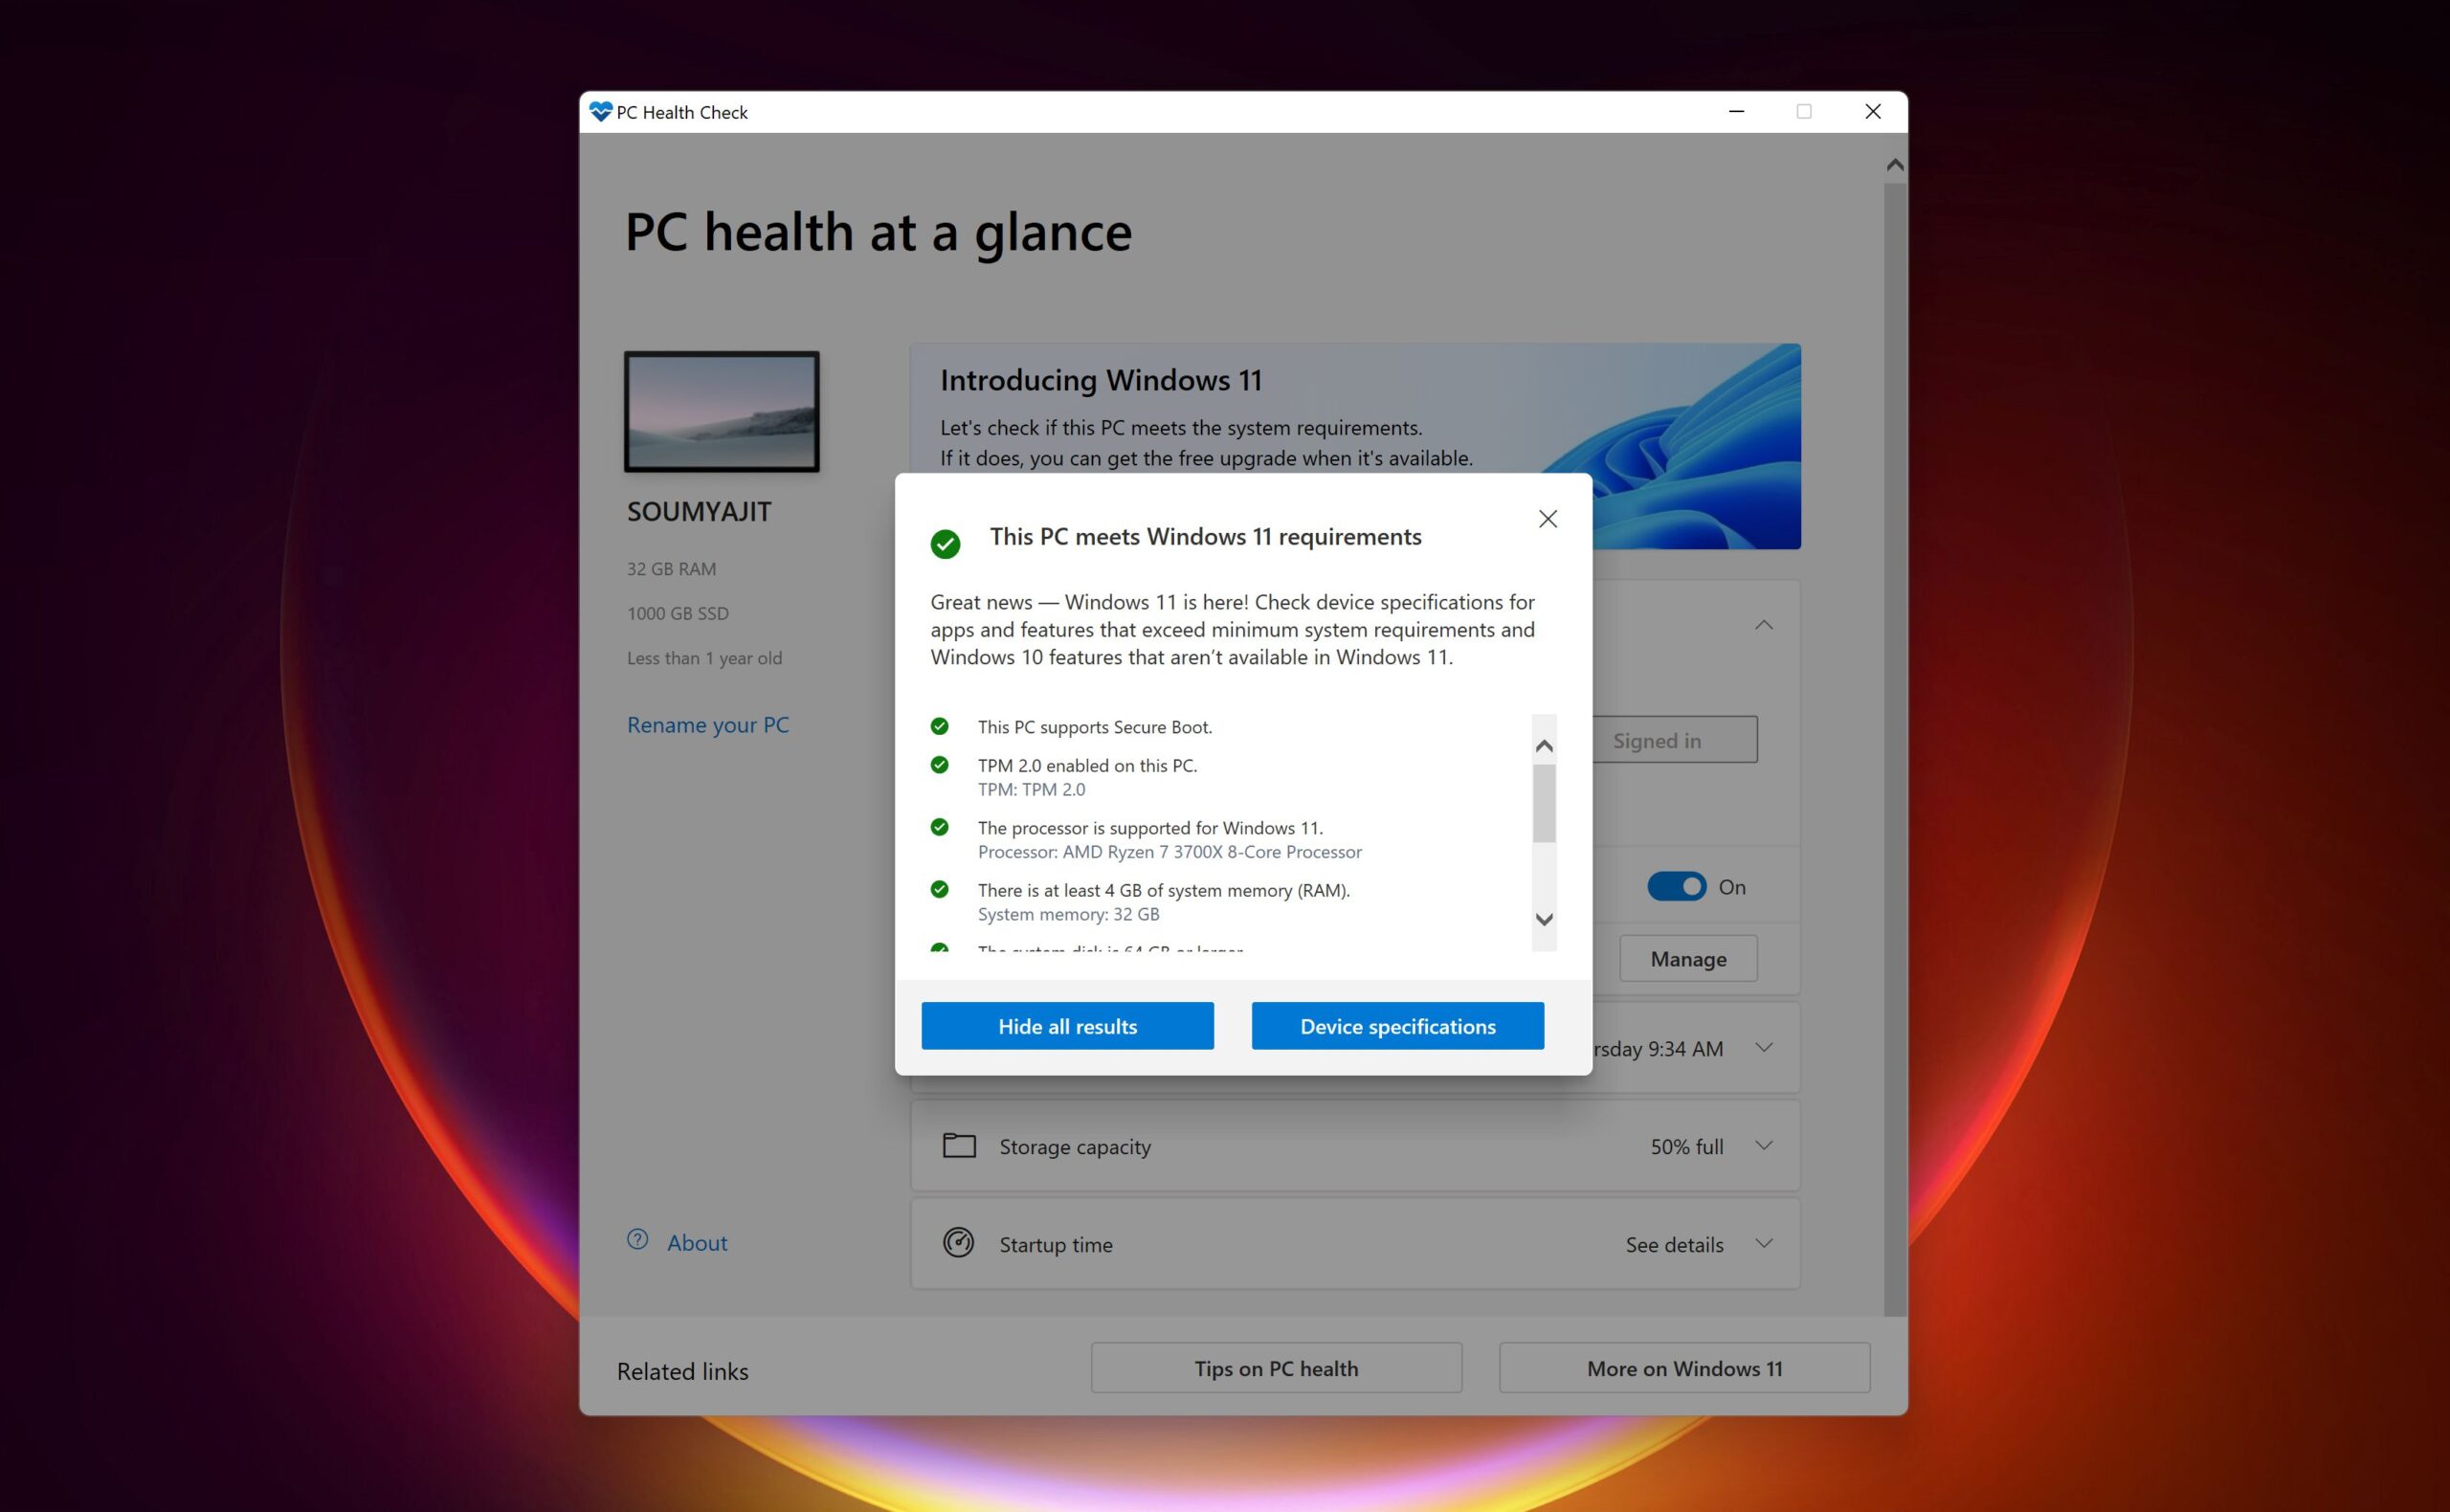Screen dimensions: 2450x1512
Task: Open More on Windows 11
Action: pyautogui.click(x=1684, y=1367)
